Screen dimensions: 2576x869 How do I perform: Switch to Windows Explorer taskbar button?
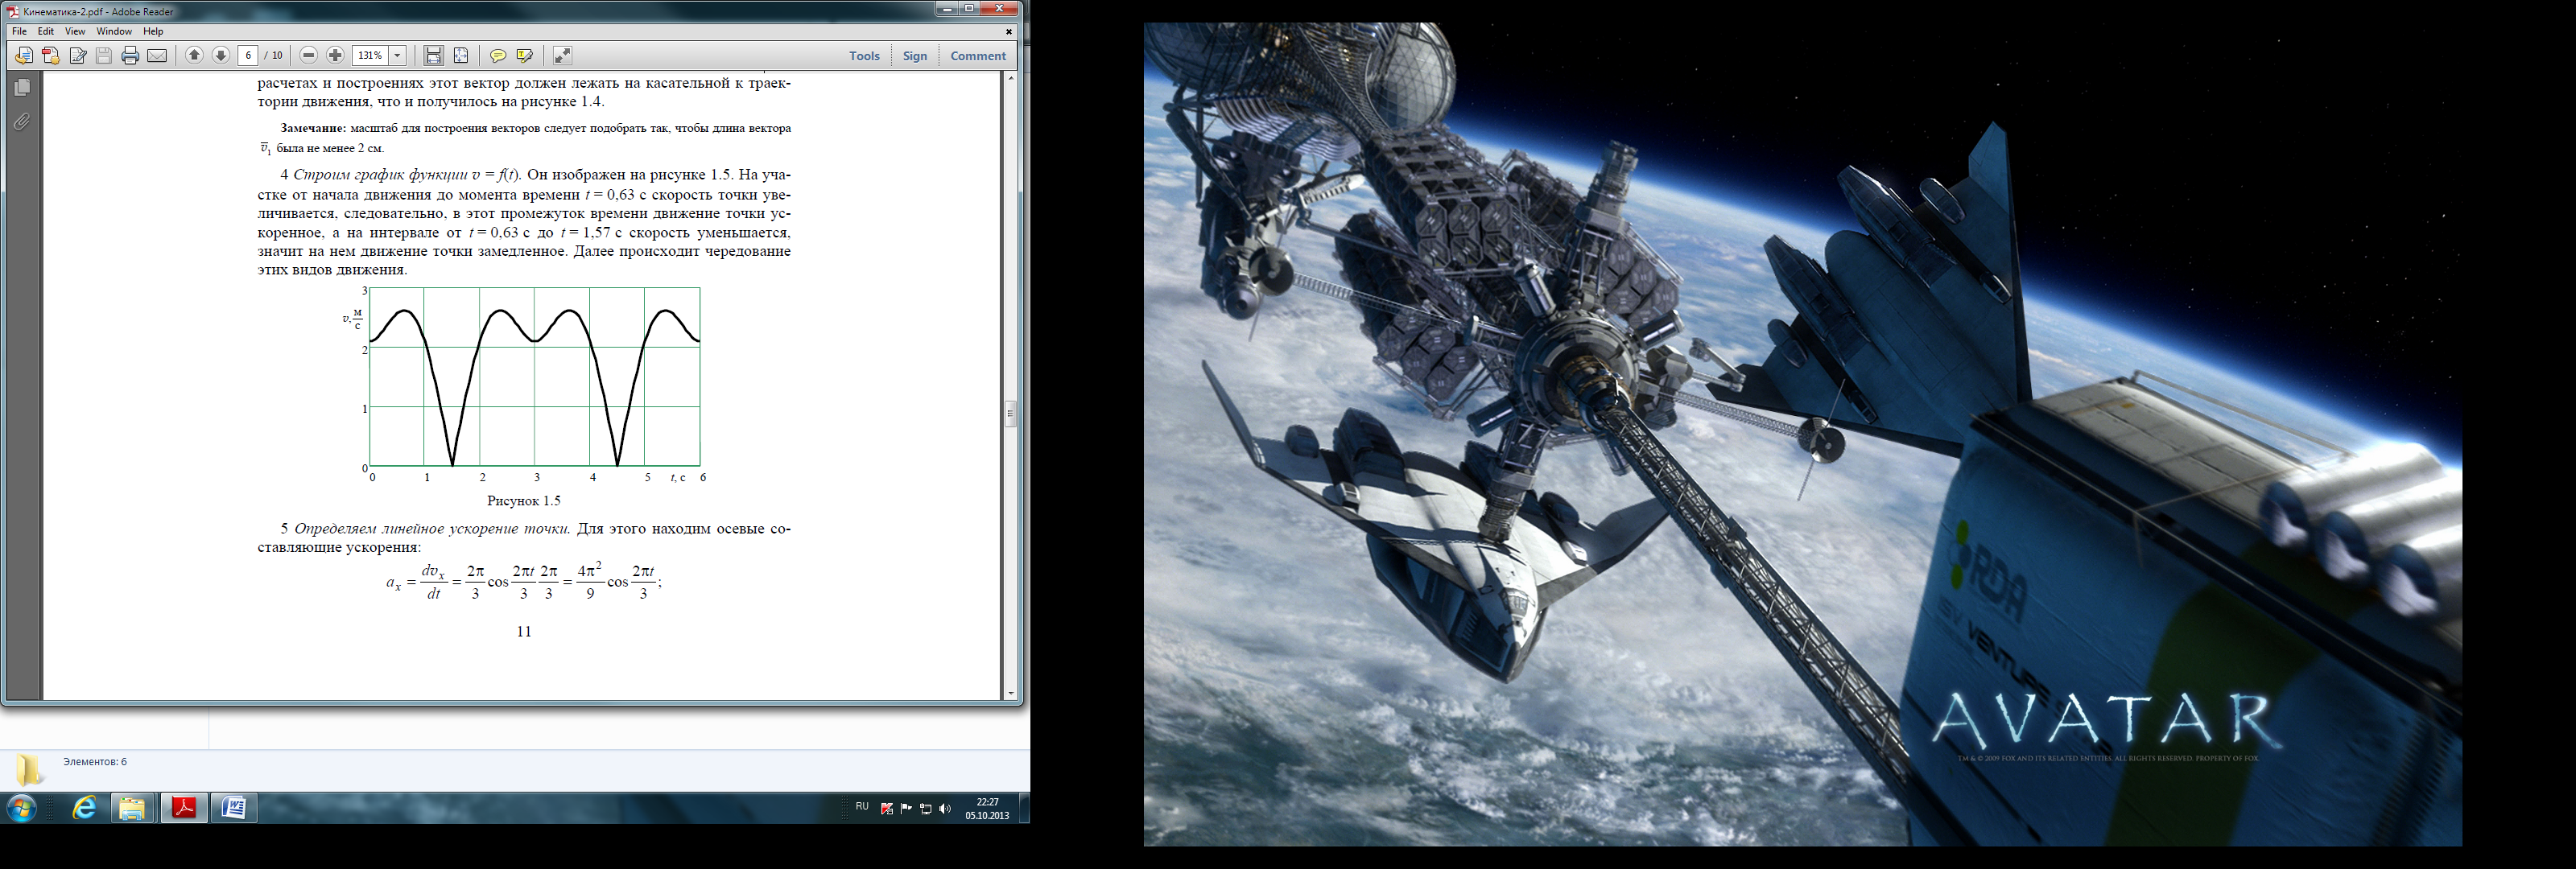pyautogui.click(x=132, y=808)
